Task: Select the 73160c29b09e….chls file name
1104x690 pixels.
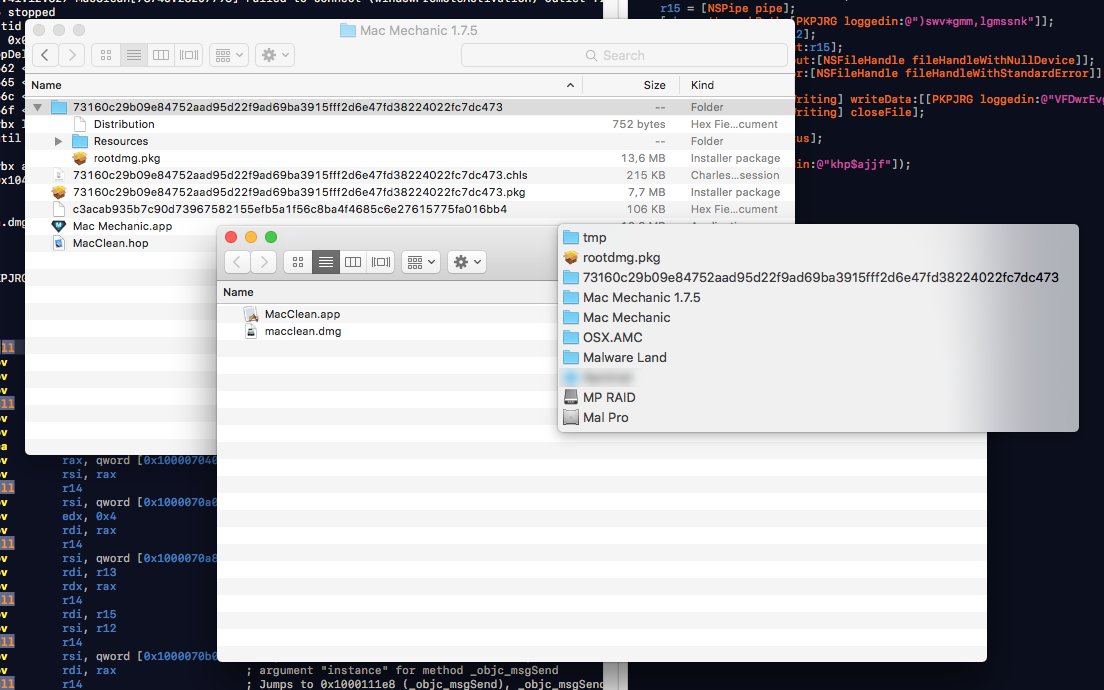Action: coord(300,175)
